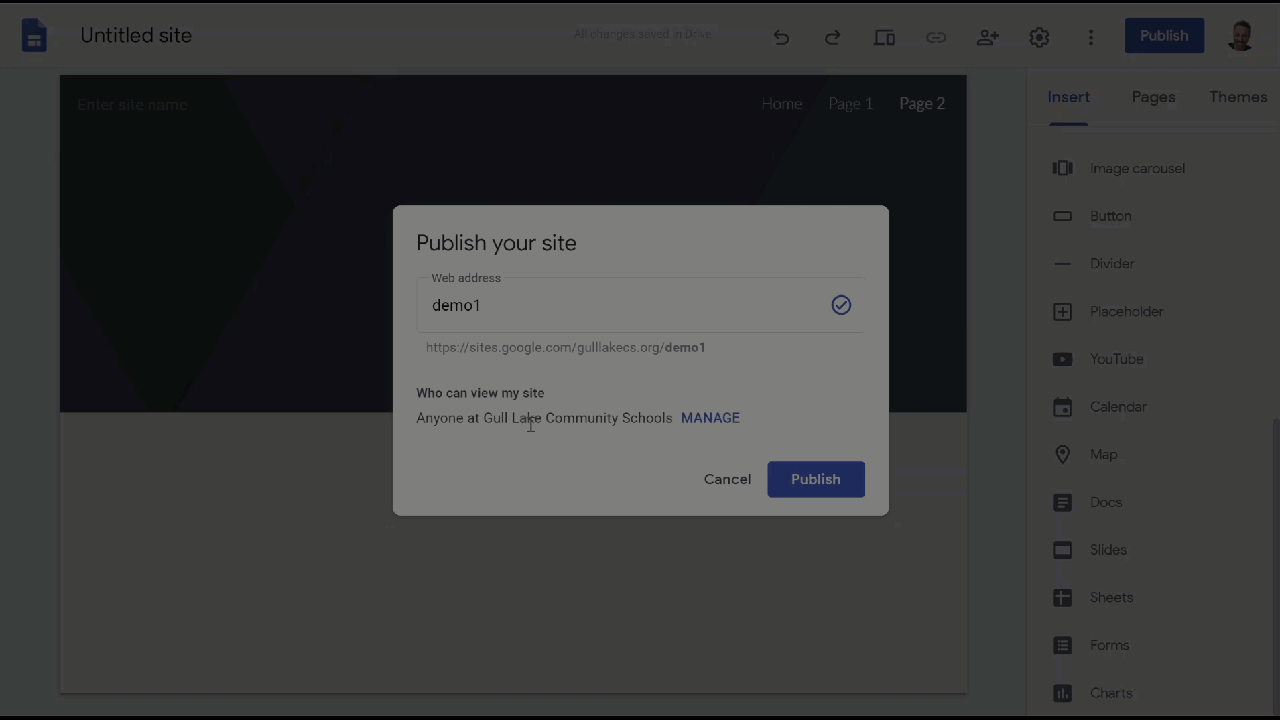Insert a Forms file

(1090, 645)
